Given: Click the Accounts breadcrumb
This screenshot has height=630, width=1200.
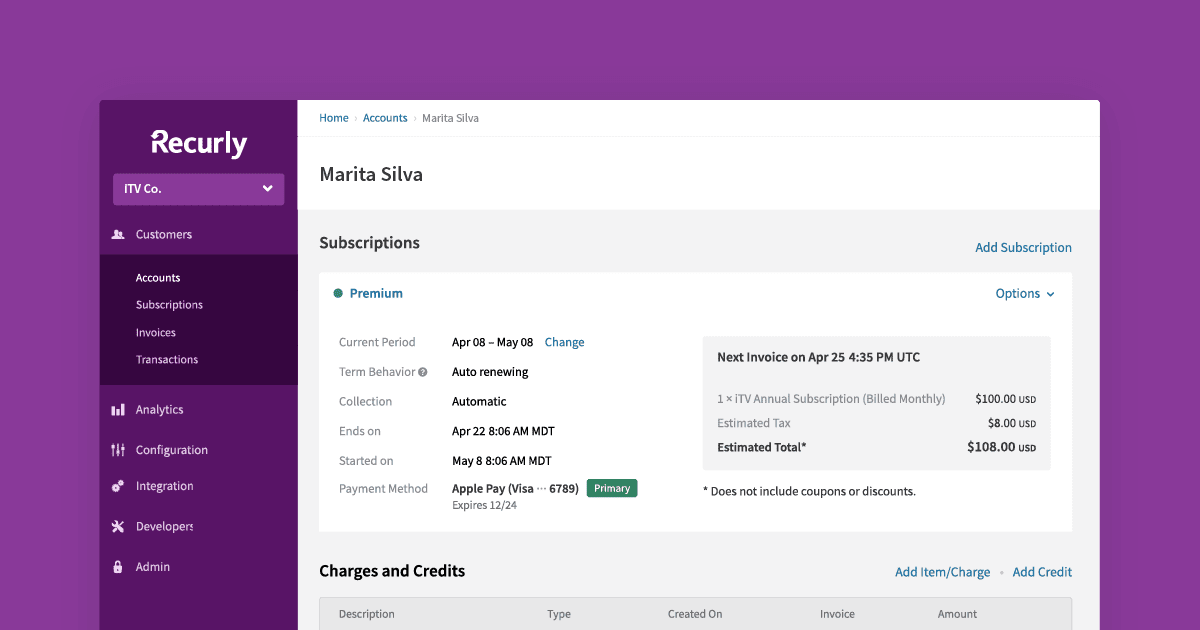Looking at the screenshot, I should click(x=385, y=117).
